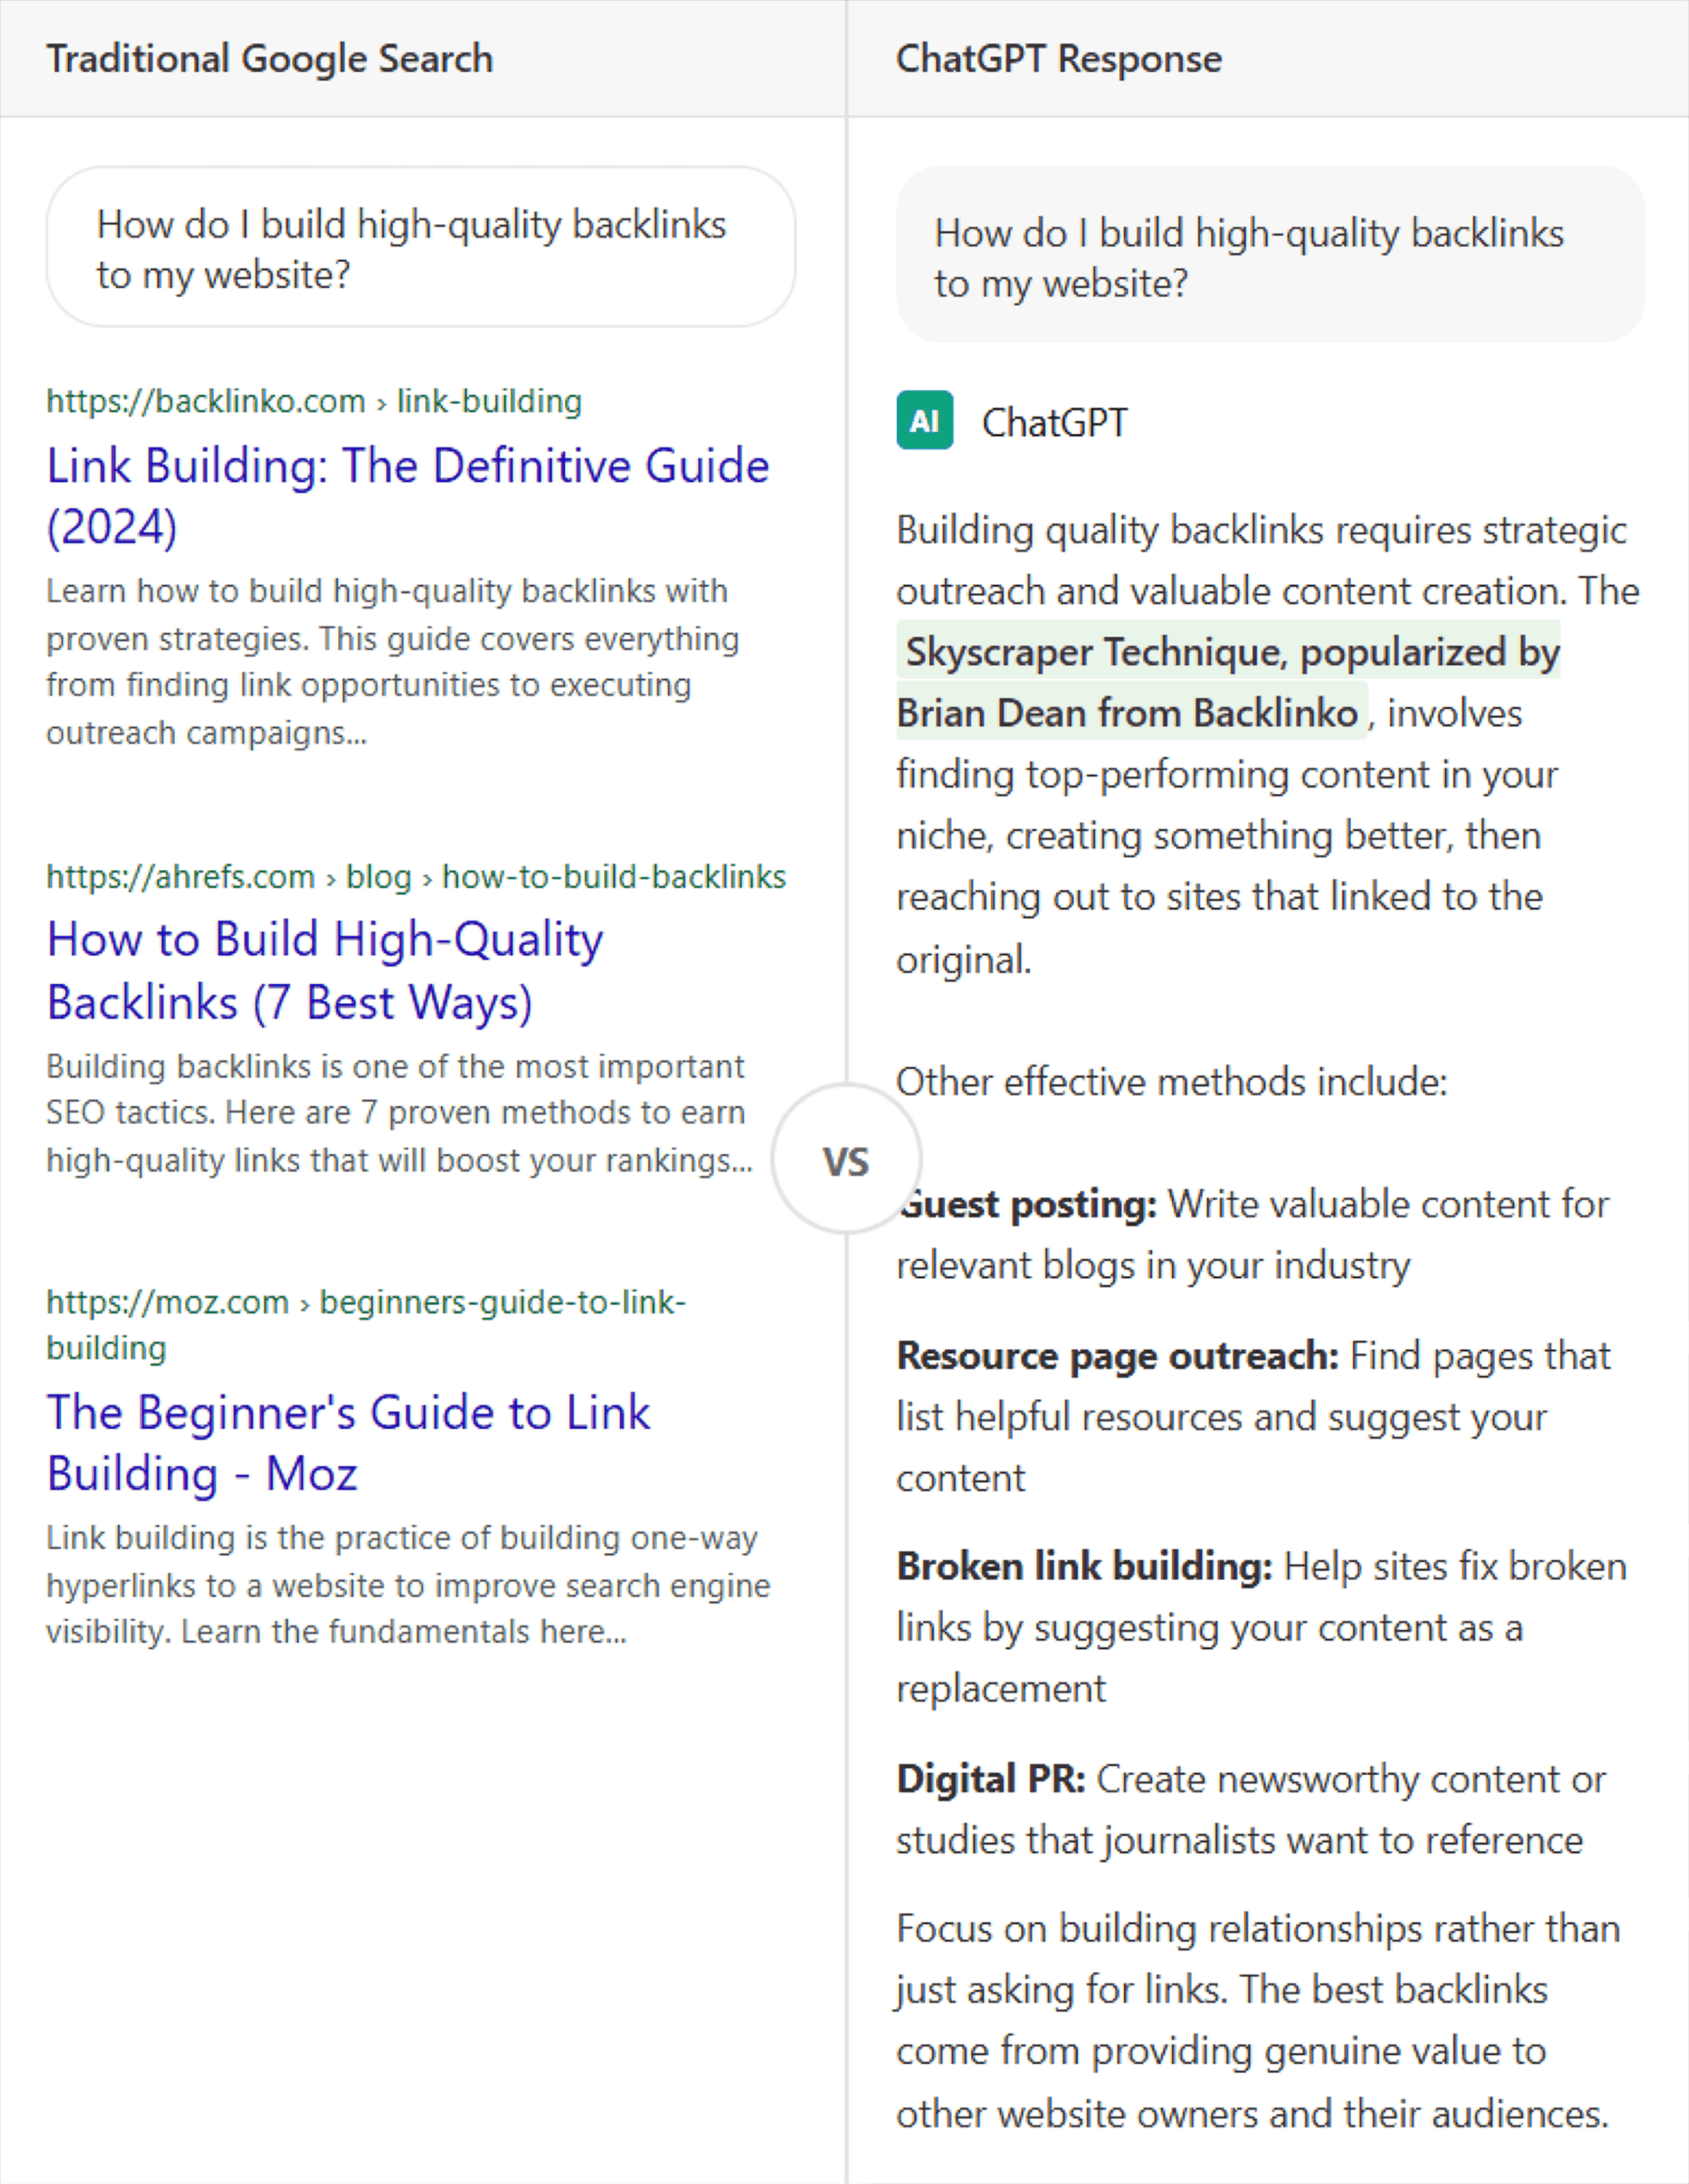
Task: Click the green ChatGPT AI icon
Action: (925, 422)
